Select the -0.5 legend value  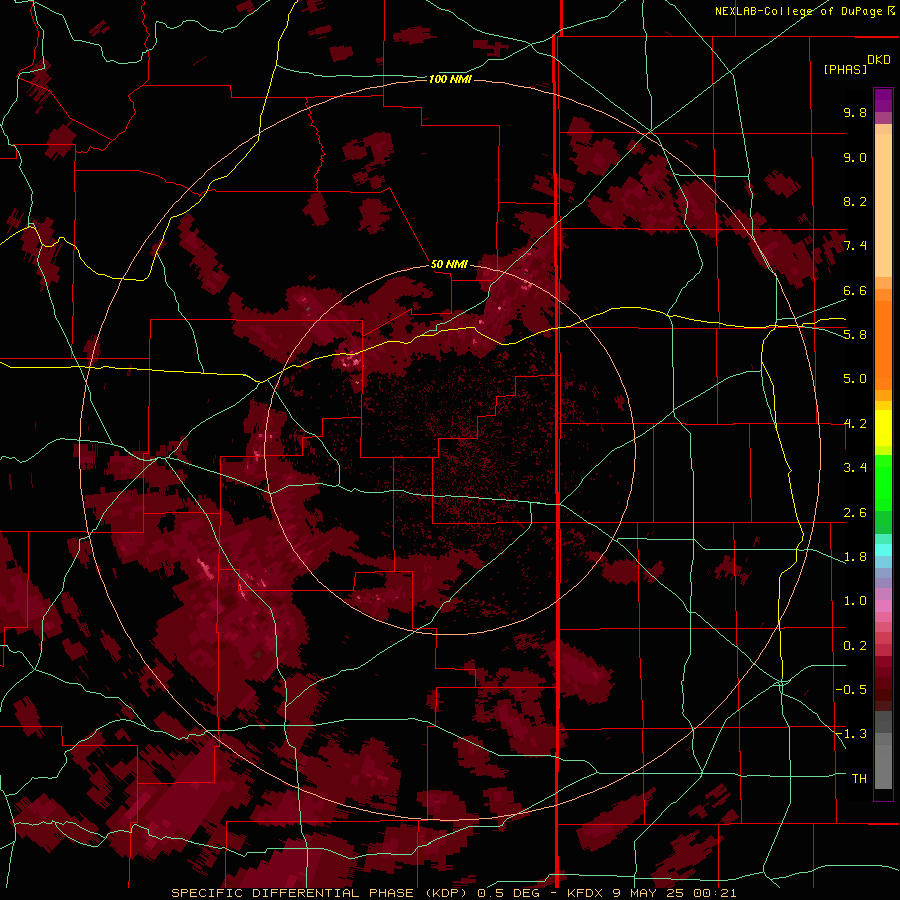click(851, 690)
